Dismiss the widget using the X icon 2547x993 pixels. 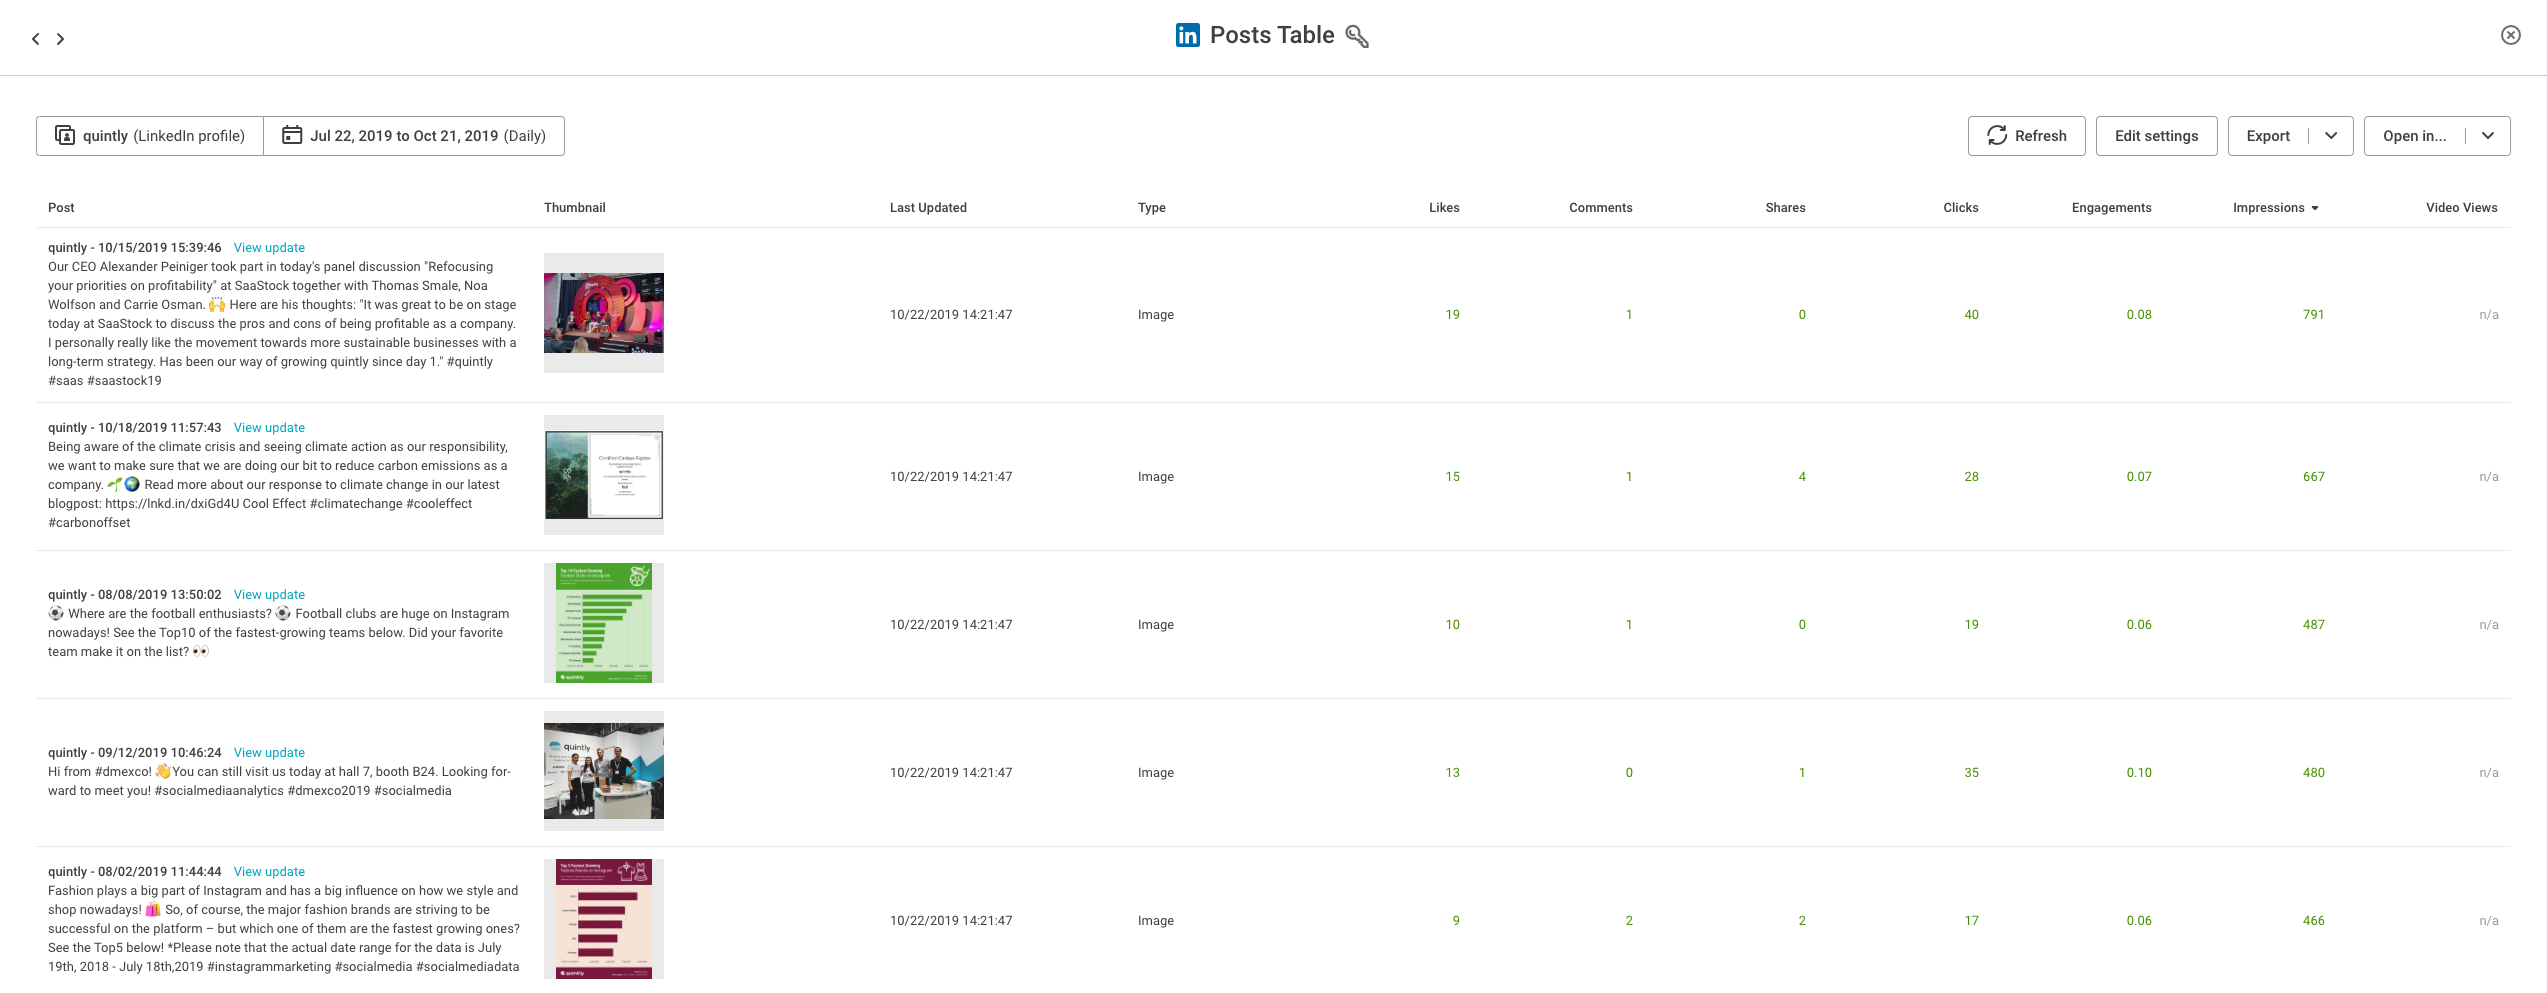pyautogui.click(x=2511, y=34)
